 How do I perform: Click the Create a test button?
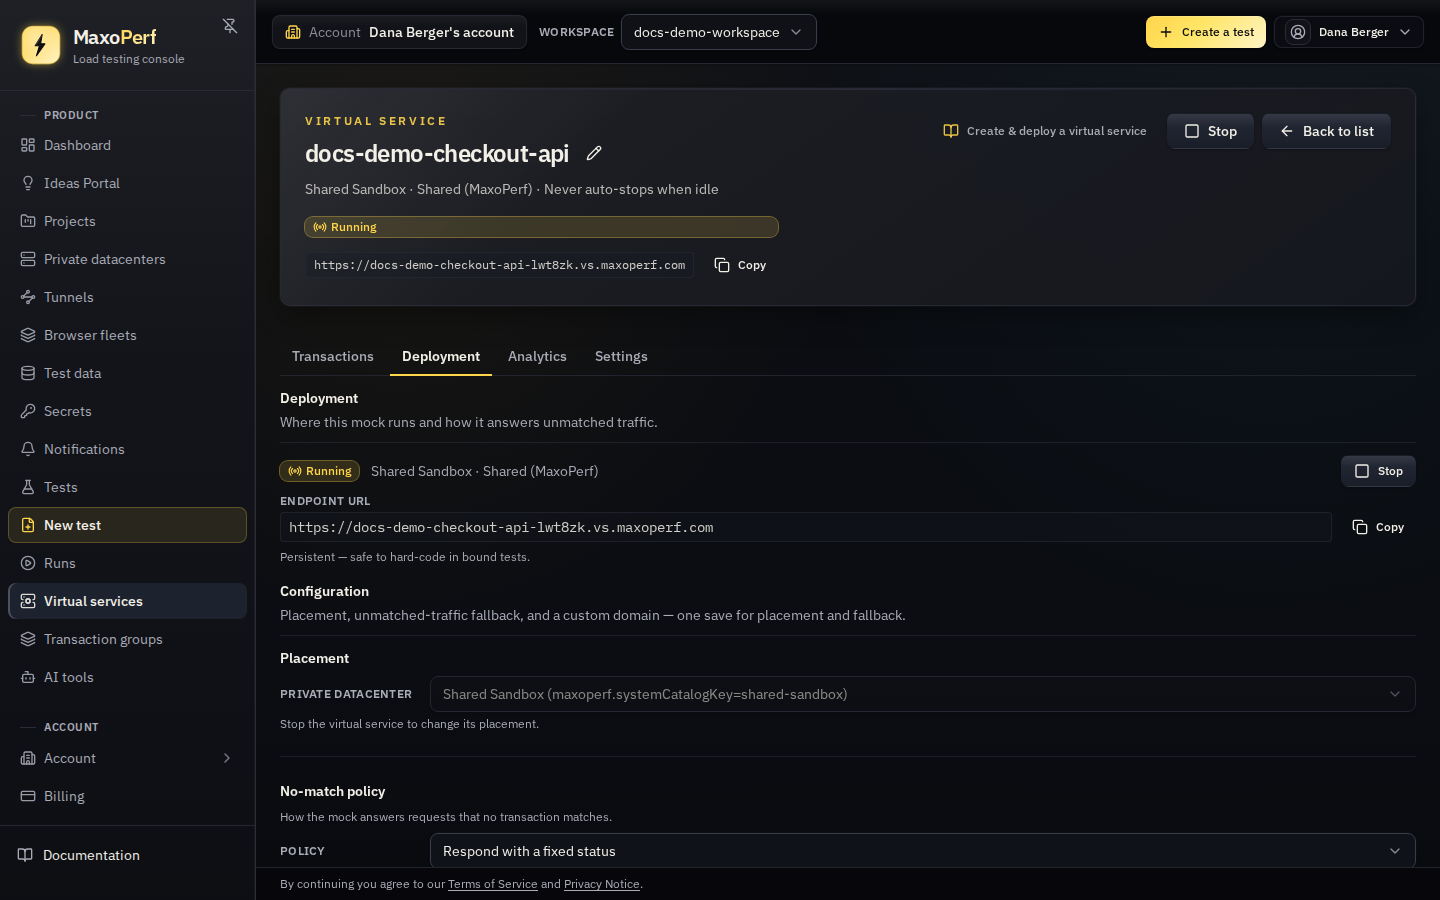pyautogui.click(x=1206, y=32)
